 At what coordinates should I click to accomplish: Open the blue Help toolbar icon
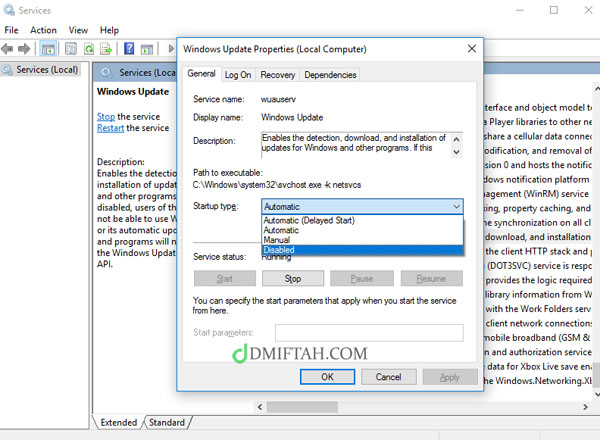point(129,49)
